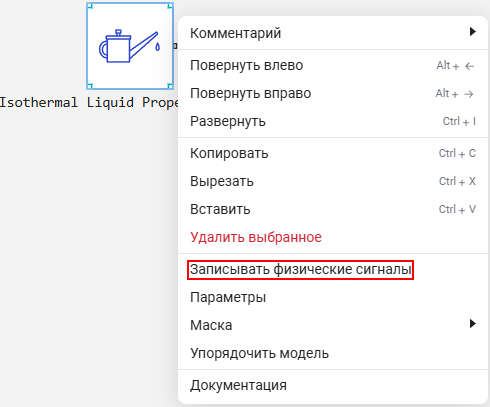
Task: Expand the Комментарий submenu arrow
Action: tap(472, 32)
